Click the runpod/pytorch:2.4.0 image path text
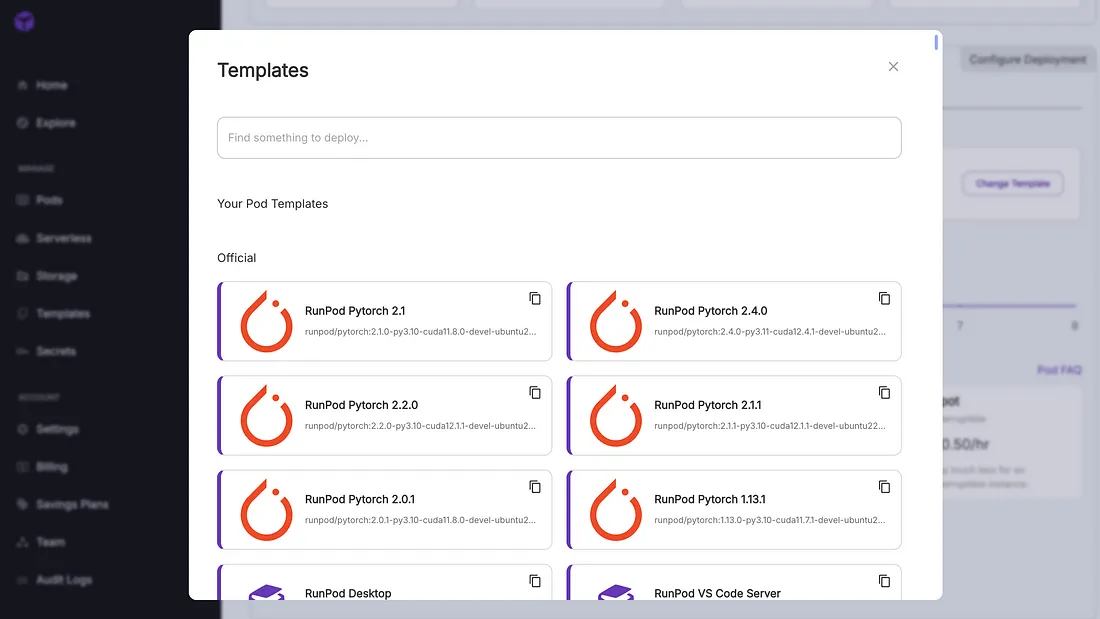The image size is (1100, 619). pyautogui.click(x=770, y=332)
